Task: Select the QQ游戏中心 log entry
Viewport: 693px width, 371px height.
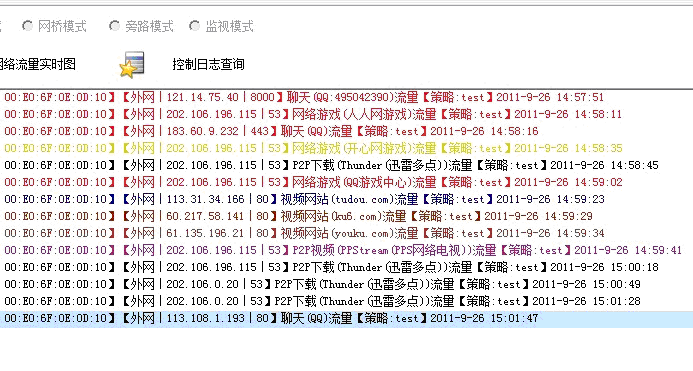Action: pos(346,182)
